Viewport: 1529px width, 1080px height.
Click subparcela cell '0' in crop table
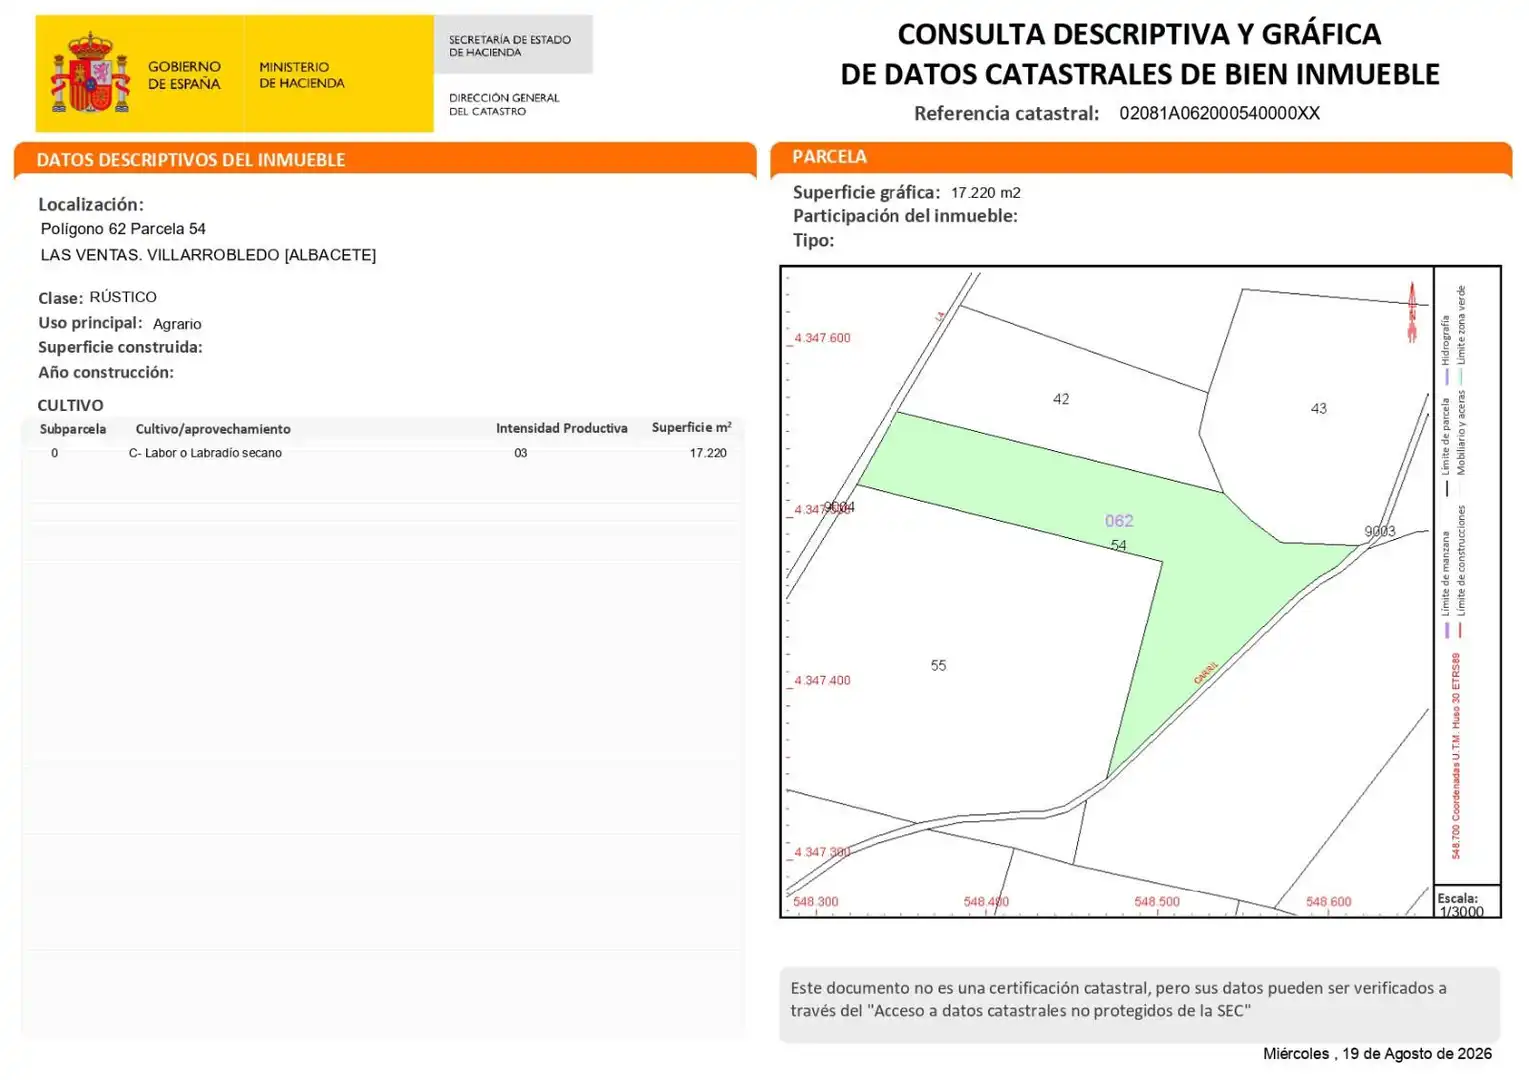pos(54,453)
